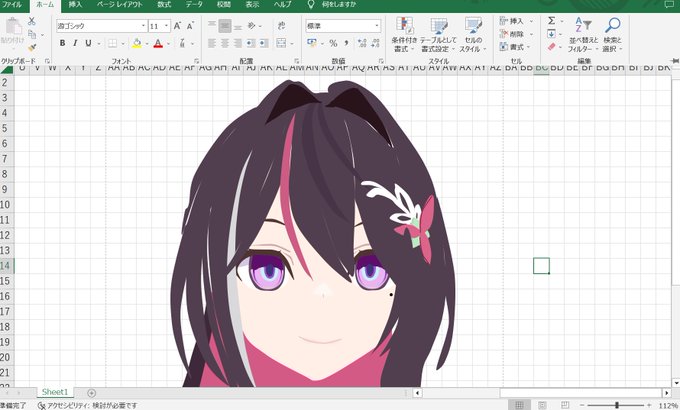Select the Sheet1 worksheet tab

click(x=55, y=392)
